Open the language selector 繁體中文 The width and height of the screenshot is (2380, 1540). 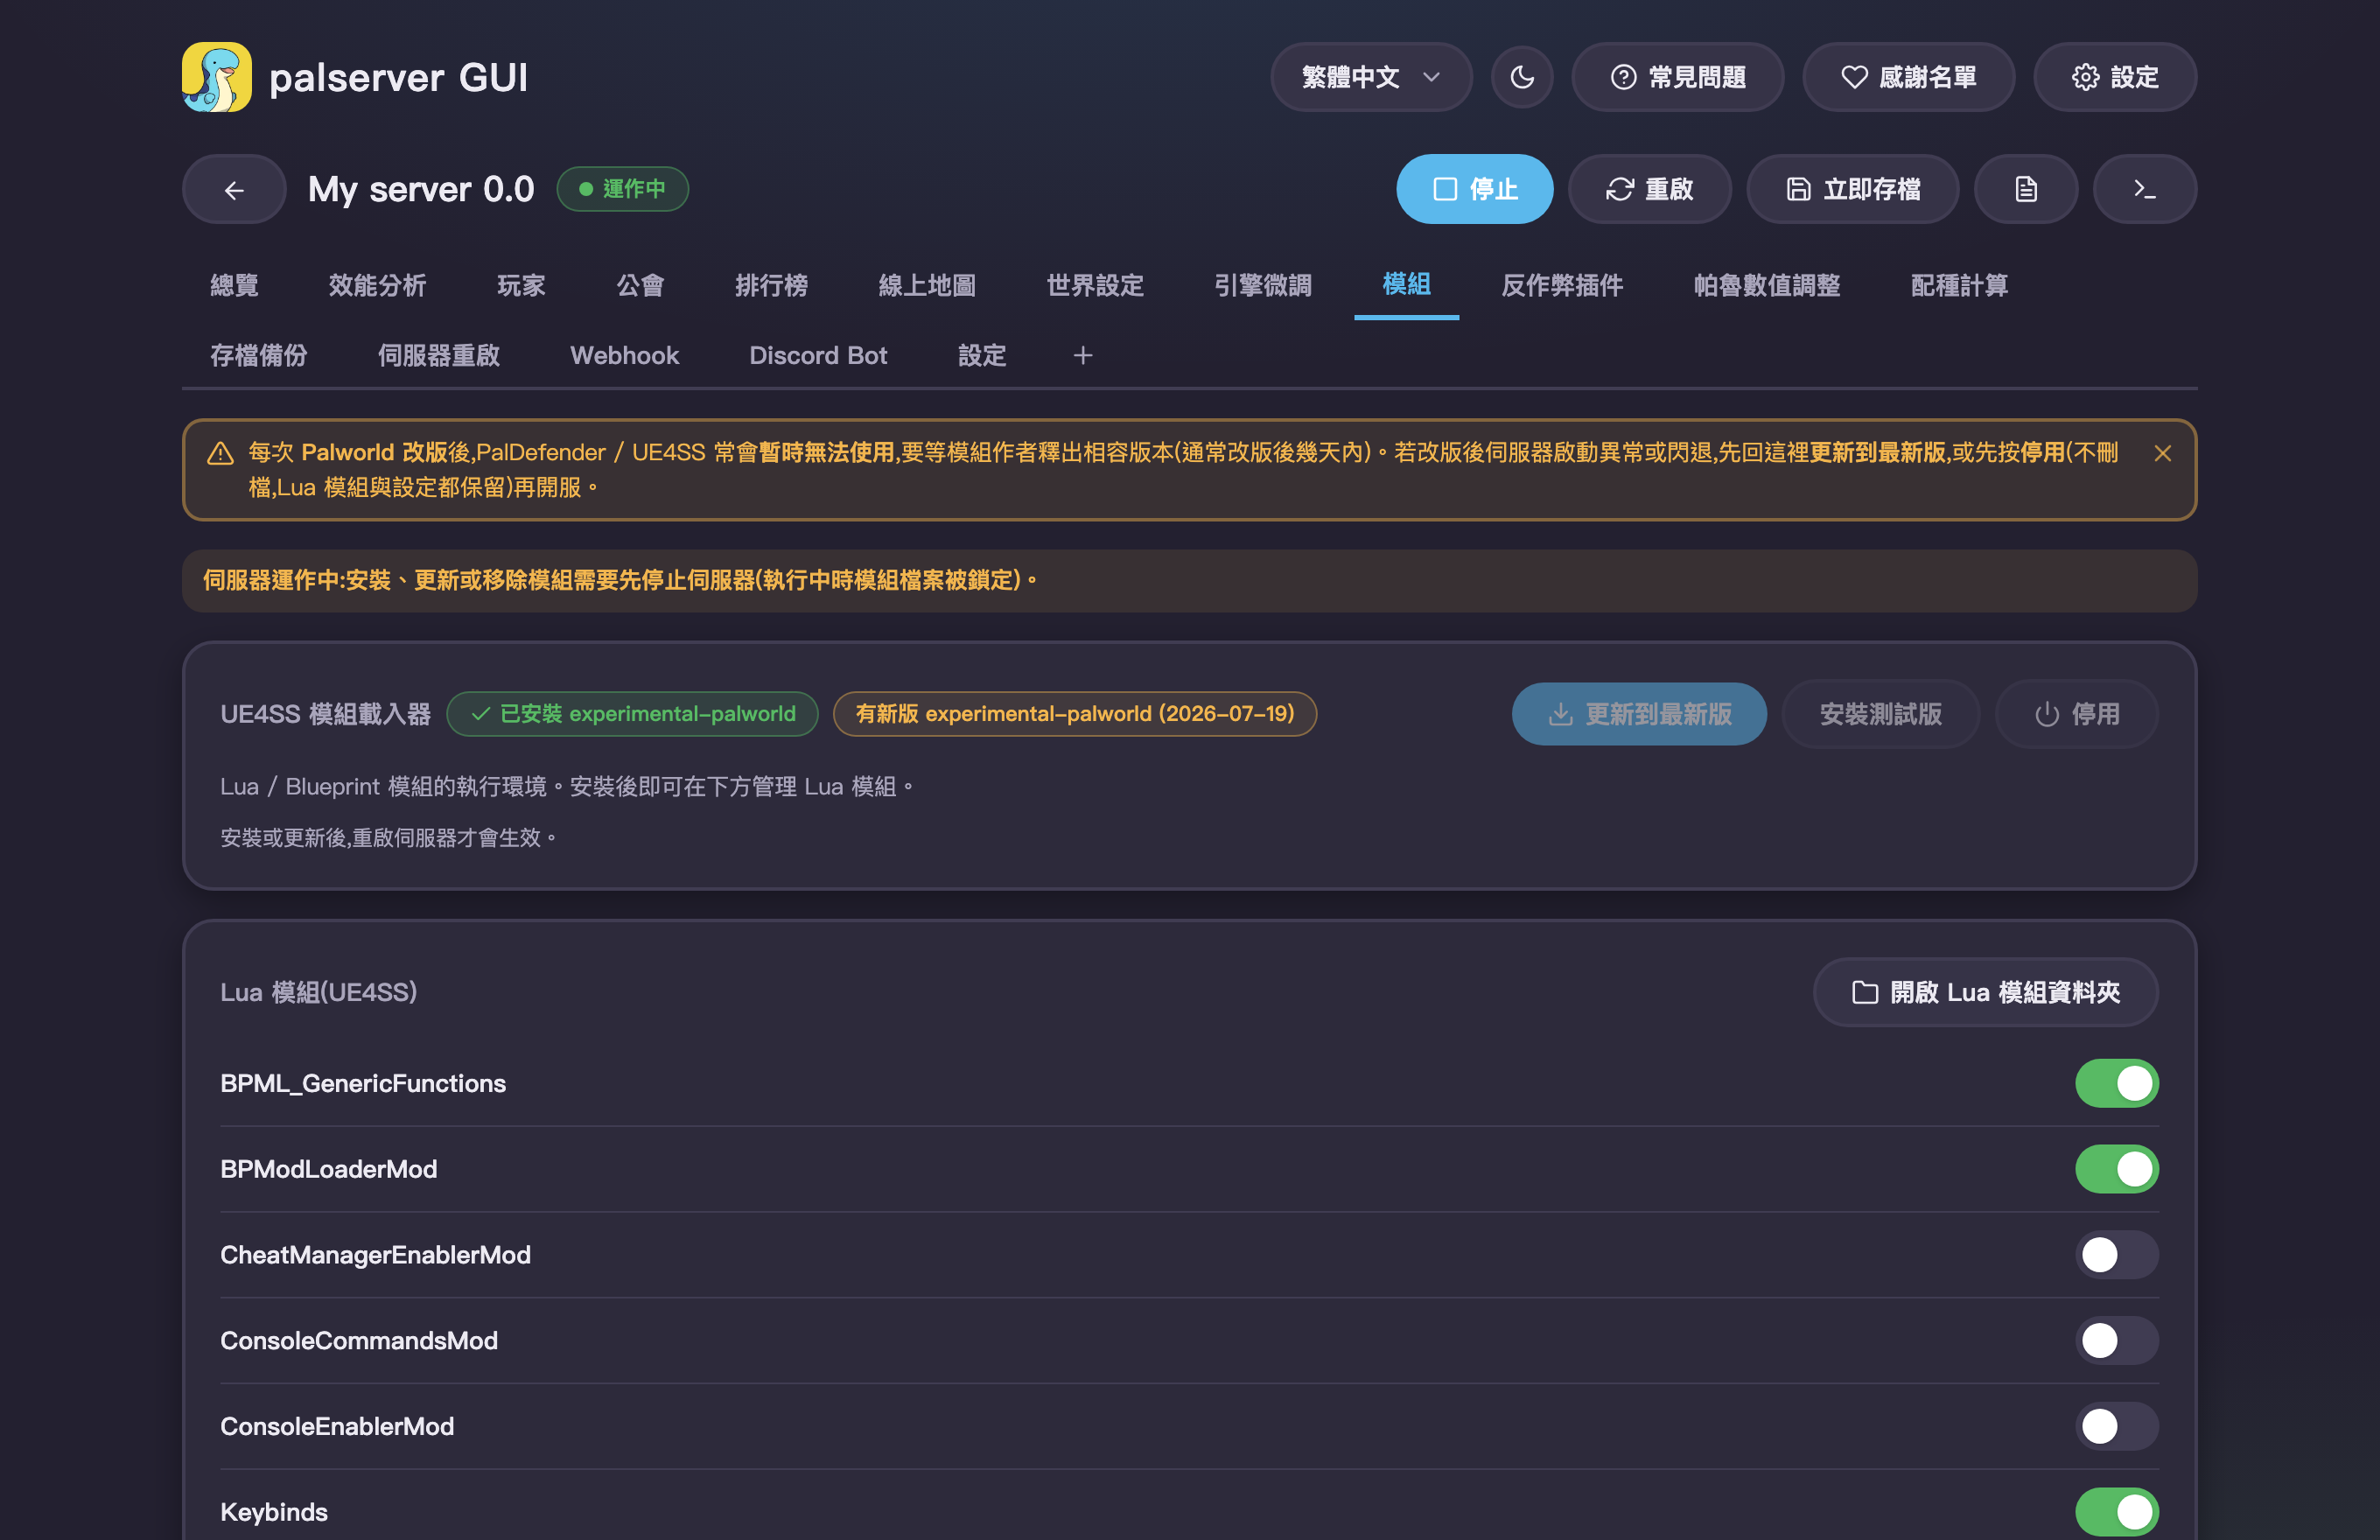pos(1371,77)
